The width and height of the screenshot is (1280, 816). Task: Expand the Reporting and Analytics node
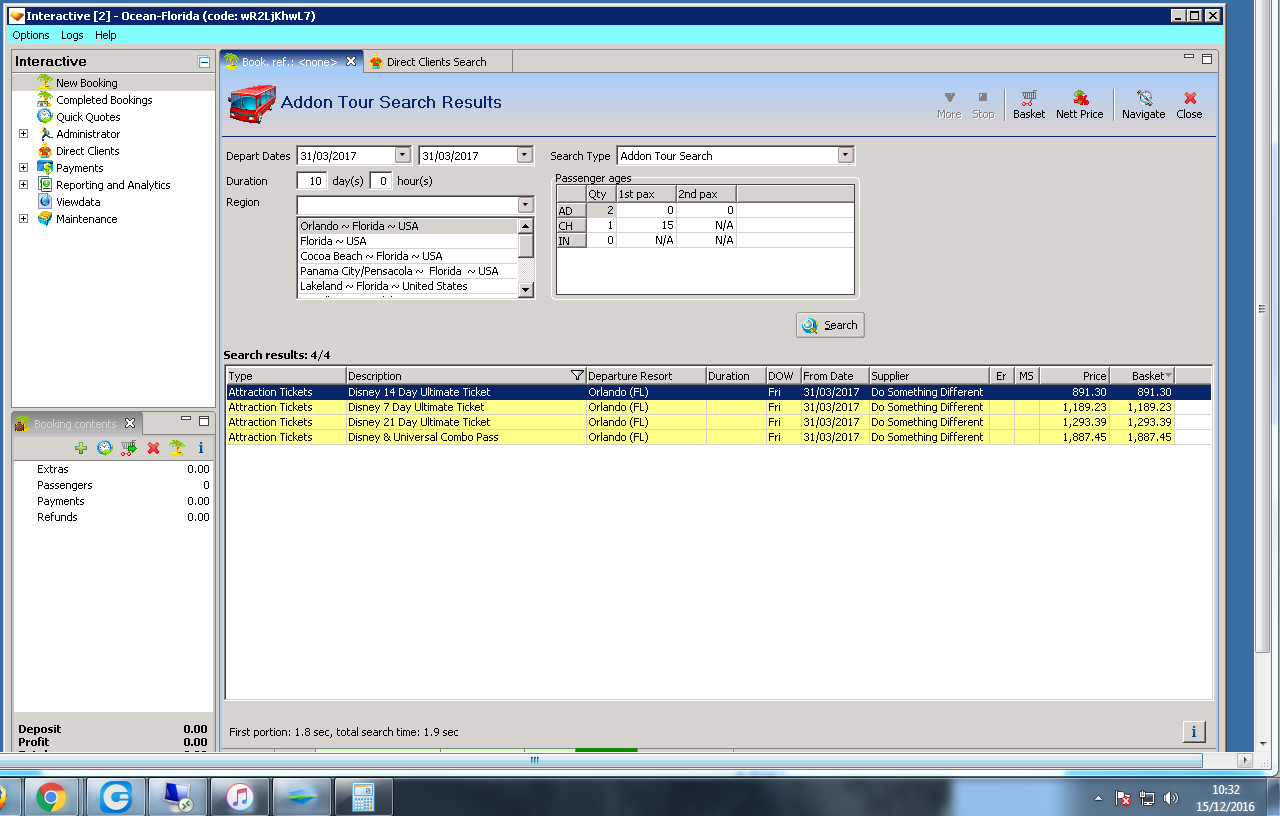click(x=23, y=185)
